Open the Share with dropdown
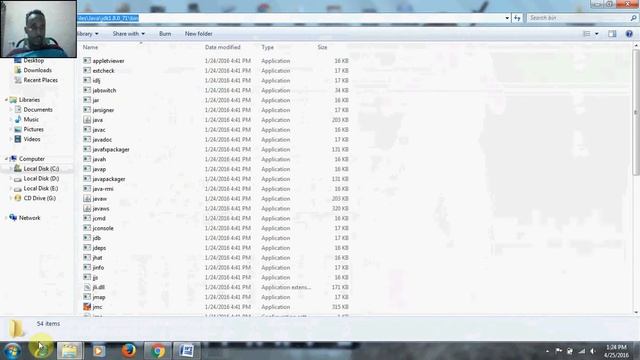This screenshot has height=360, width=640. coord(129,34)
